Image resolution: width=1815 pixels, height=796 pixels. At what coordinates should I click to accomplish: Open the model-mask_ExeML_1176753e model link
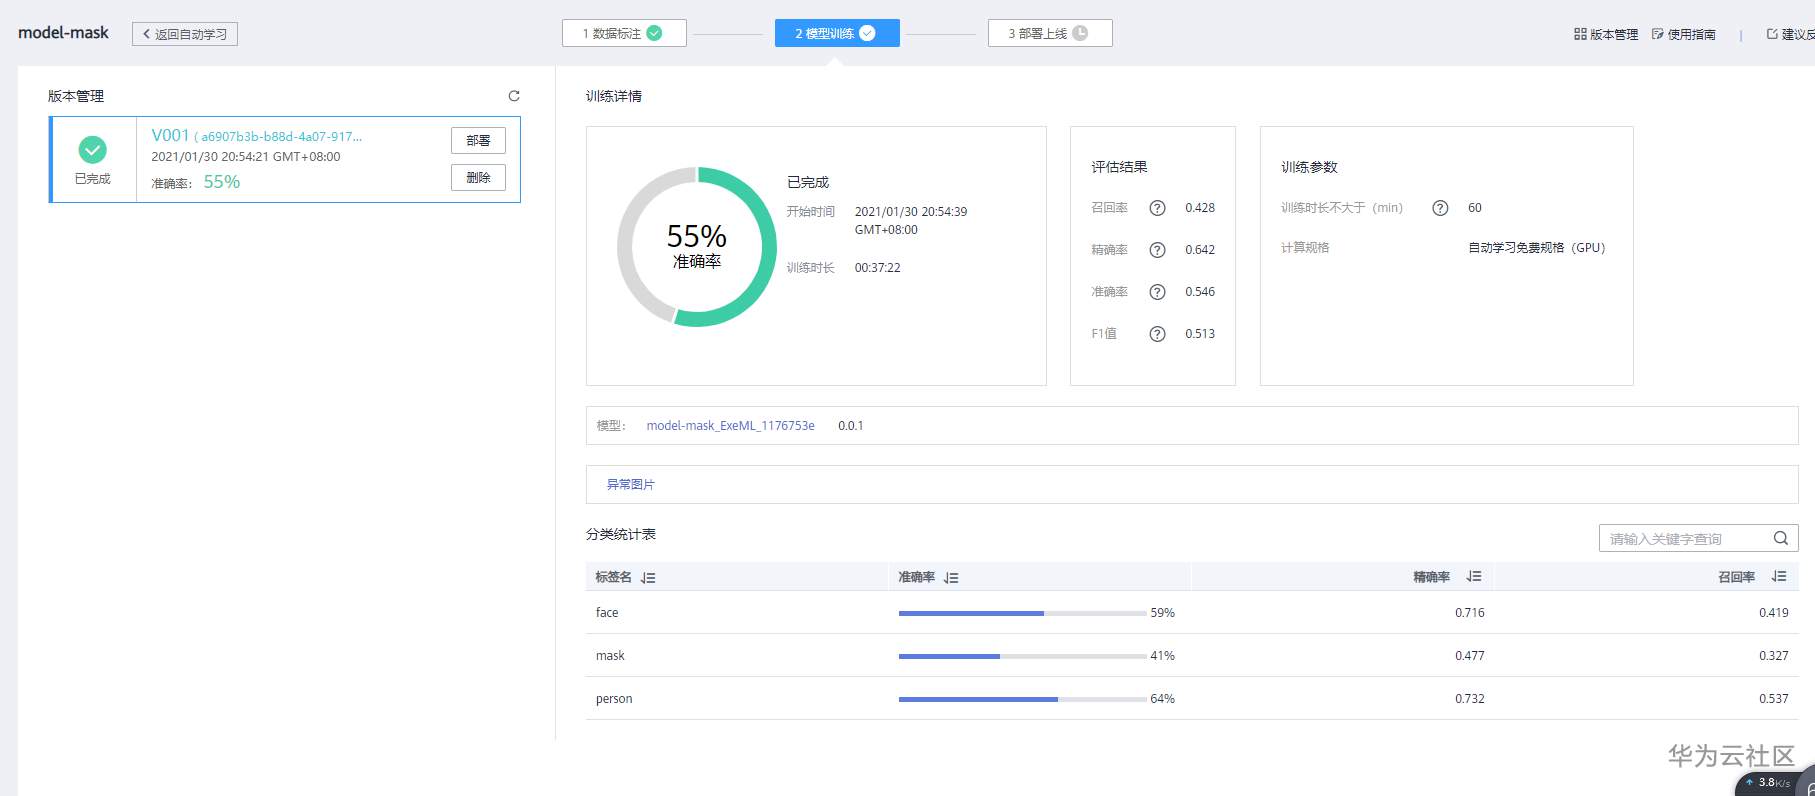[731, 426]
